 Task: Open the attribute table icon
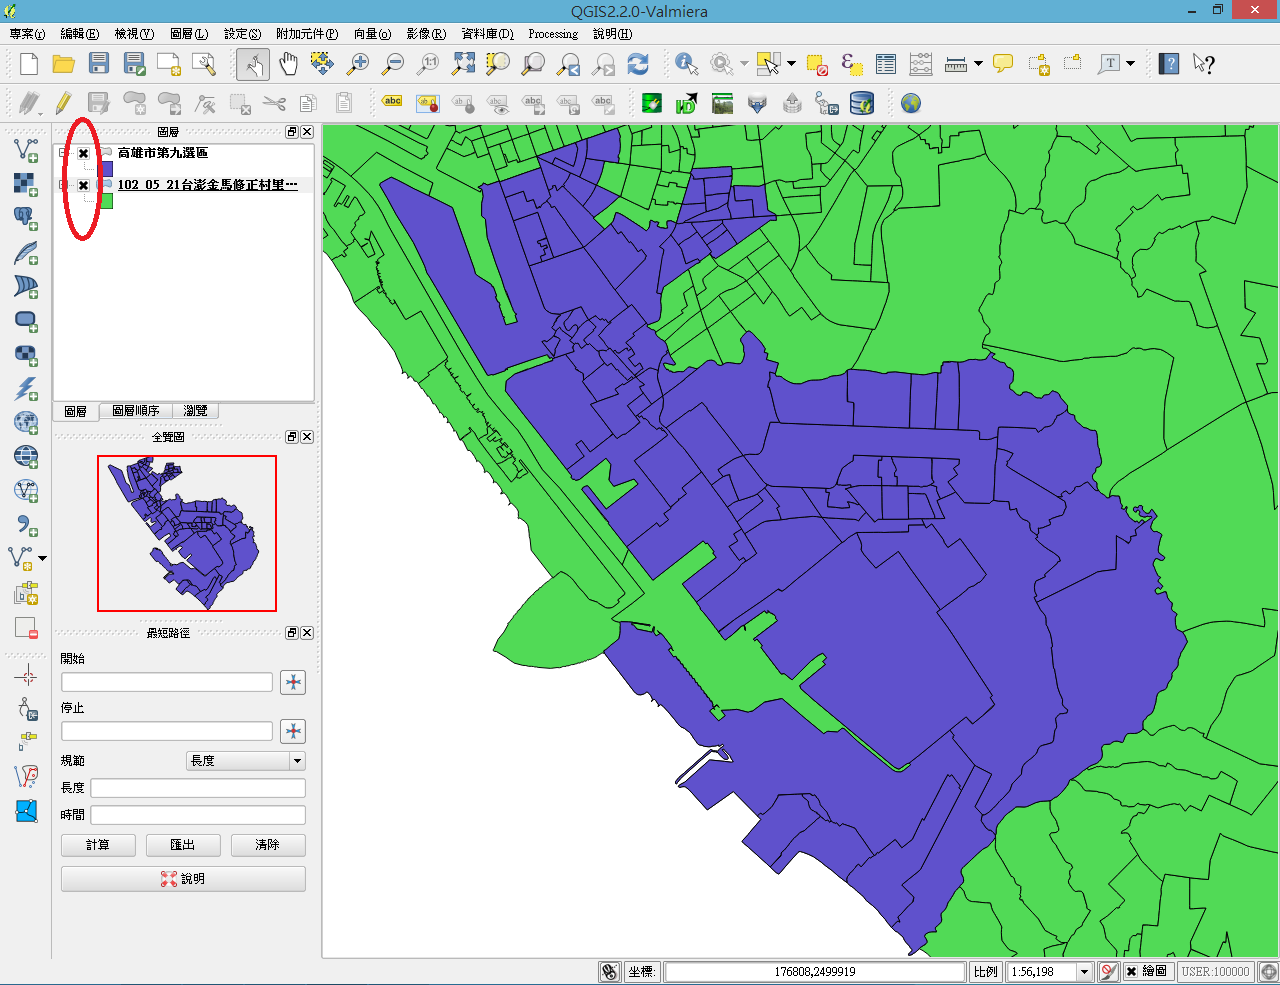click(886, 64)
